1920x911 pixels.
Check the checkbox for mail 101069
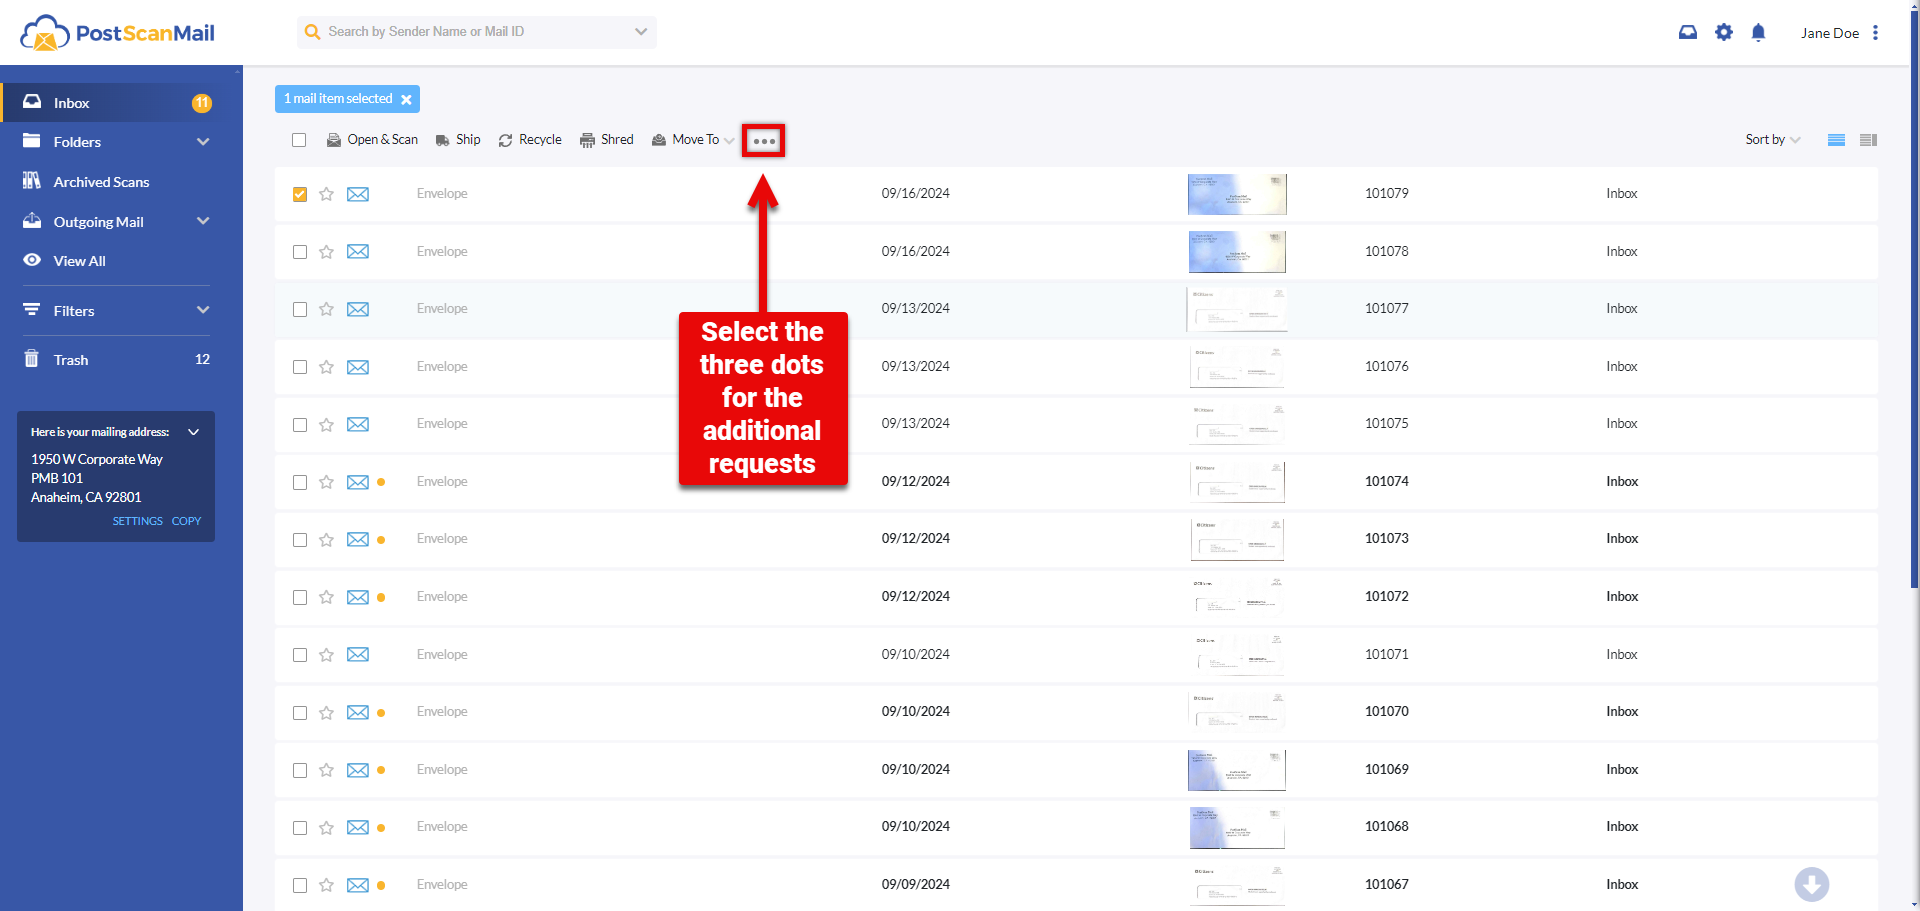click(300, 770)
